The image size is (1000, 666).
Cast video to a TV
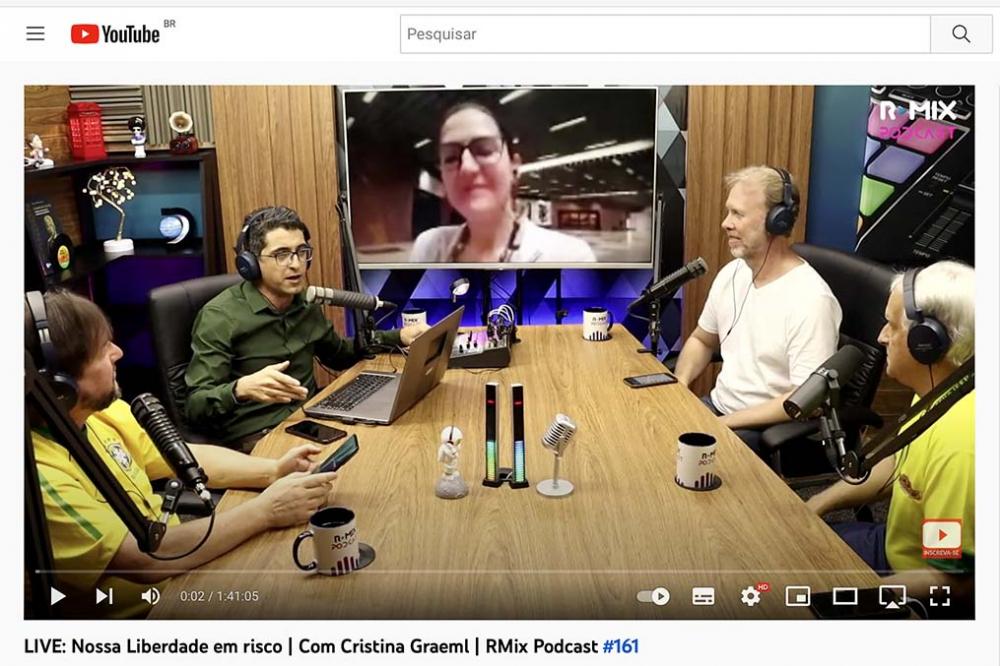(892, 596)
